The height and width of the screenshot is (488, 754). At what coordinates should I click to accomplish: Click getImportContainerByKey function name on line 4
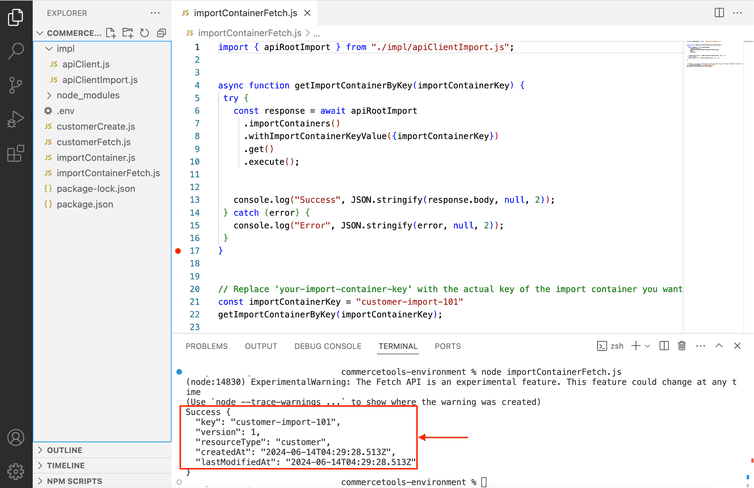point(353,85)
